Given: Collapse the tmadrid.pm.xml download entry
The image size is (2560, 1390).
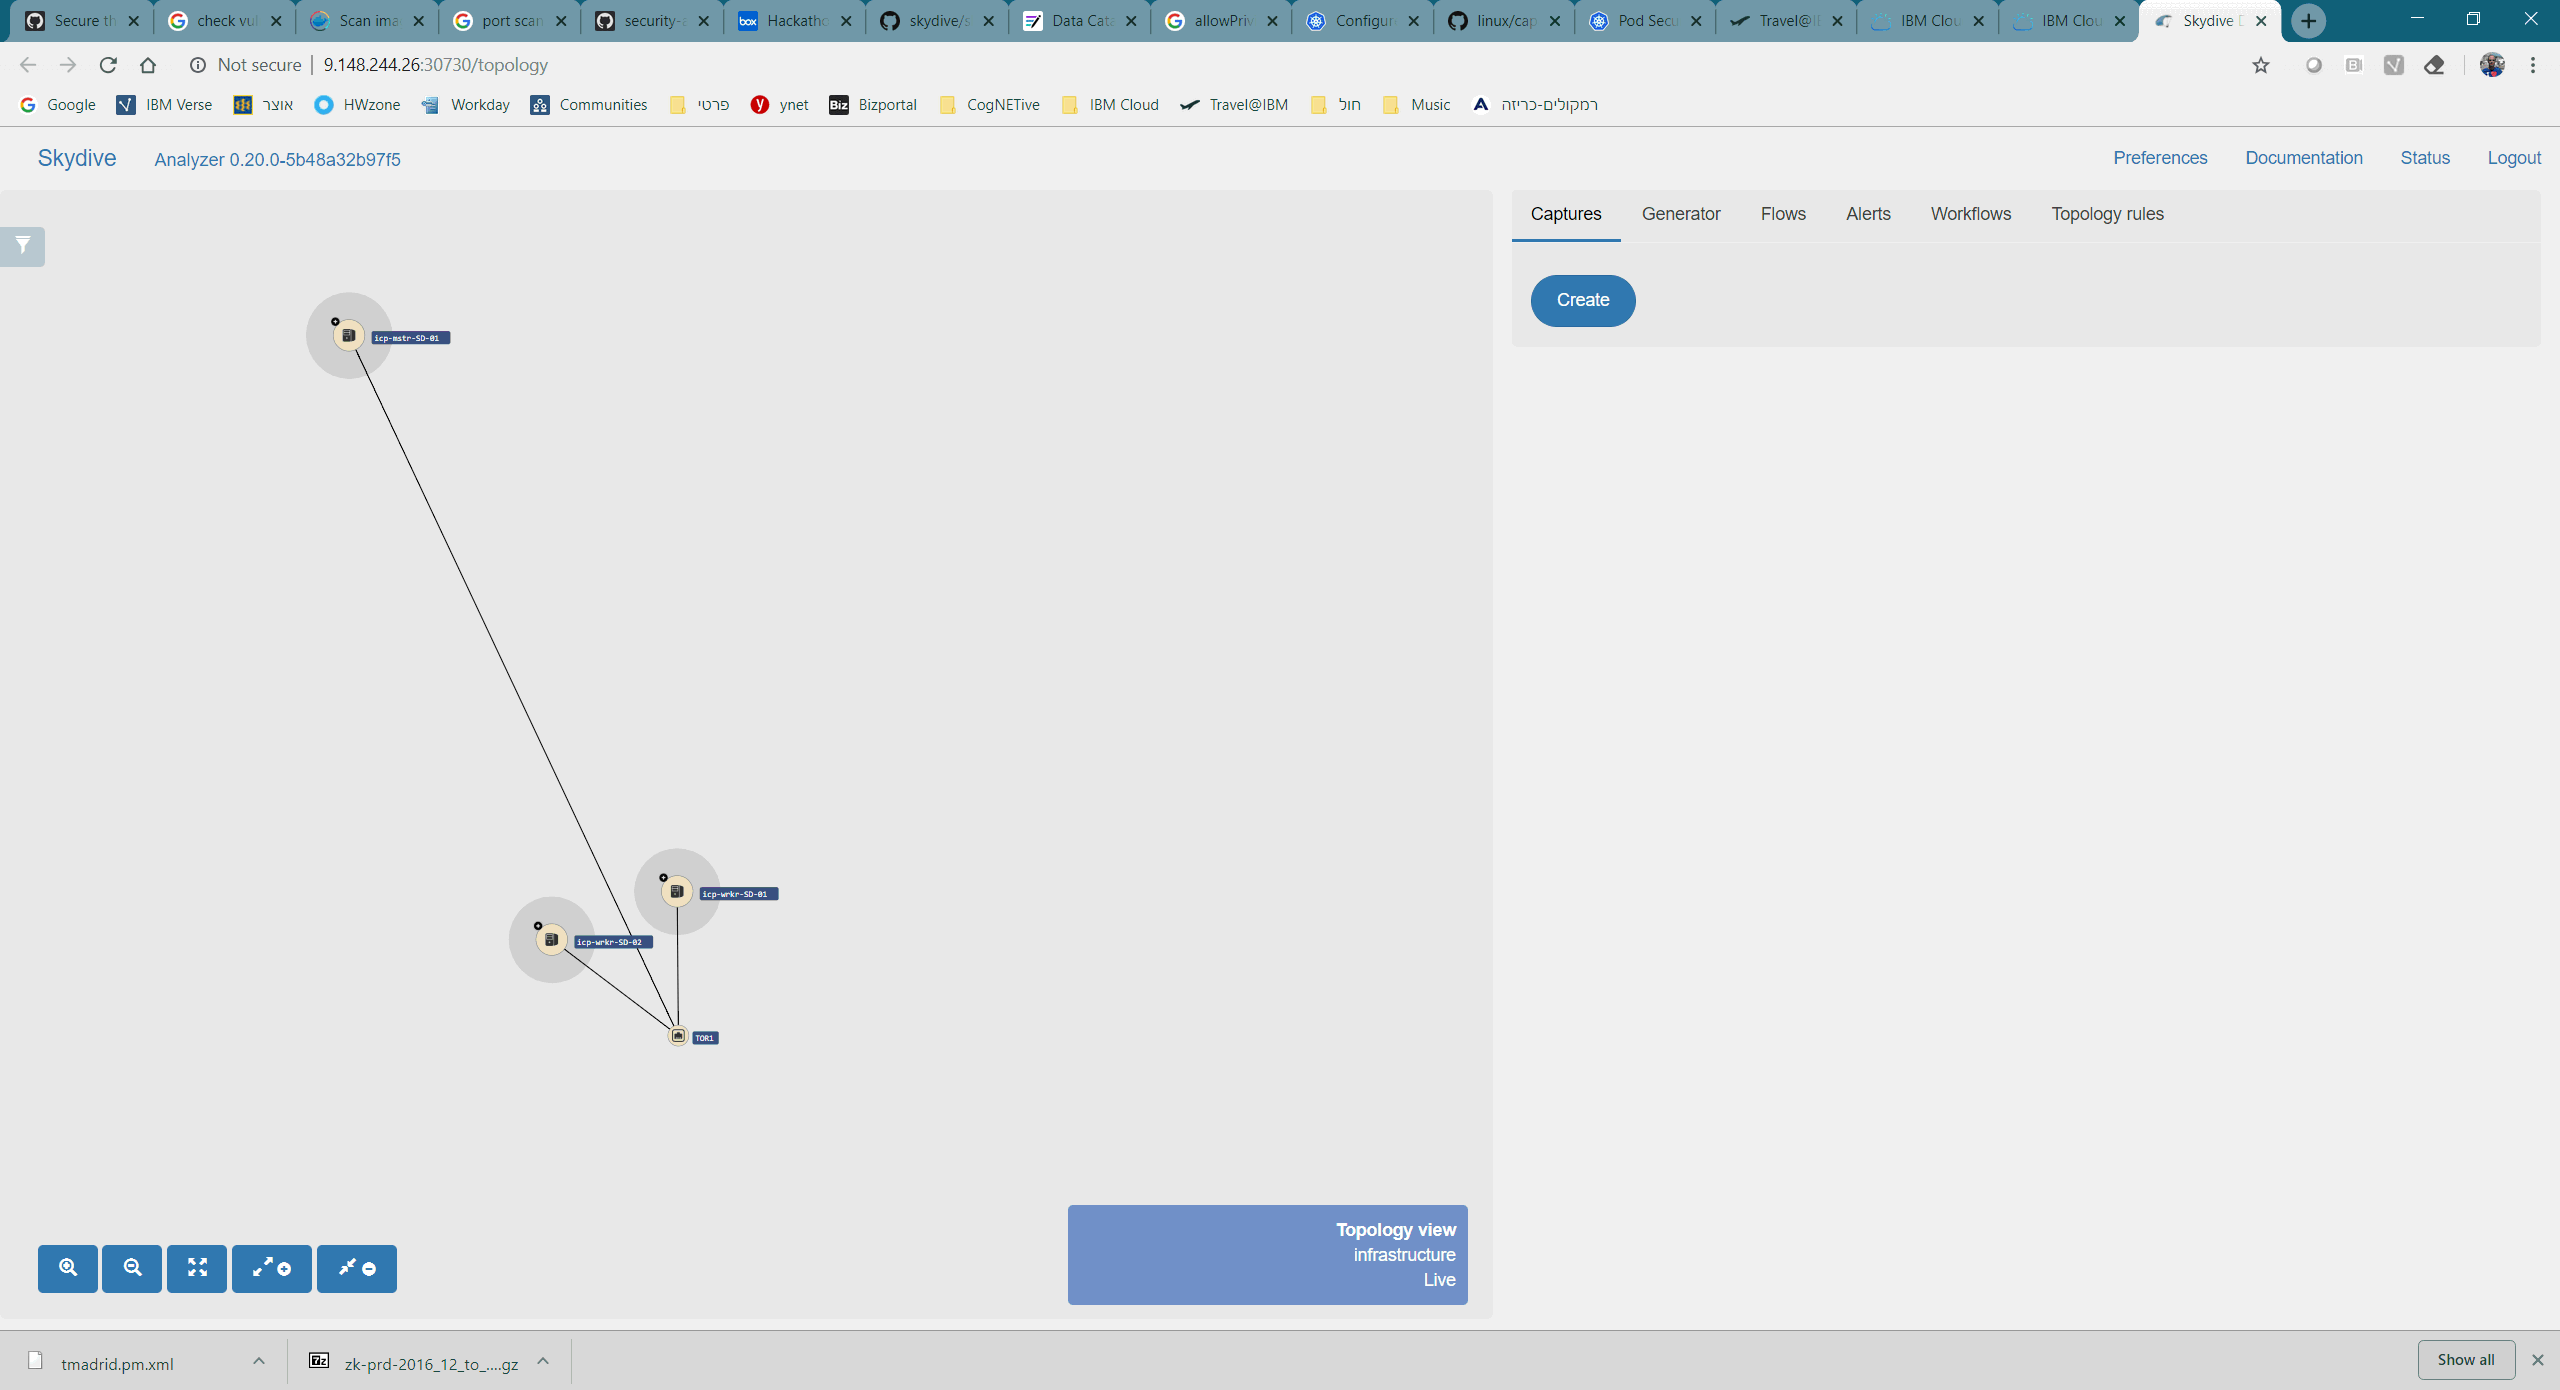Looking at the screenshot, I should [x=258, y=1362].
